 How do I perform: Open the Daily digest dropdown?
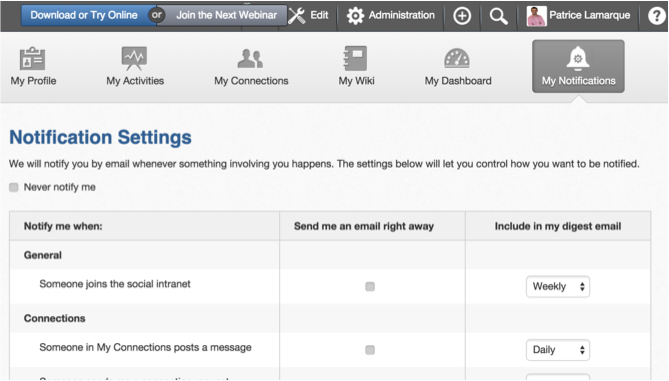coord(558,350)
